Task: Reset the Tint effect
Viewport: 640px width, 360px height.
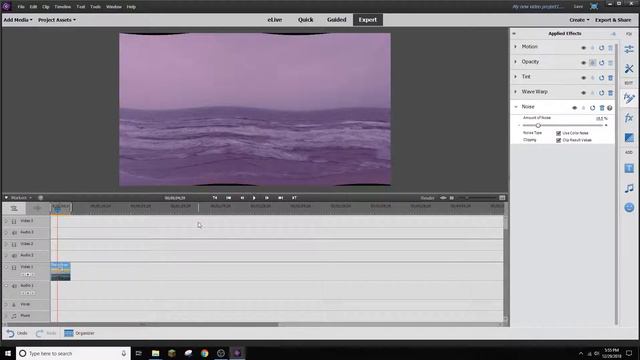Action: tap(602, 78)
